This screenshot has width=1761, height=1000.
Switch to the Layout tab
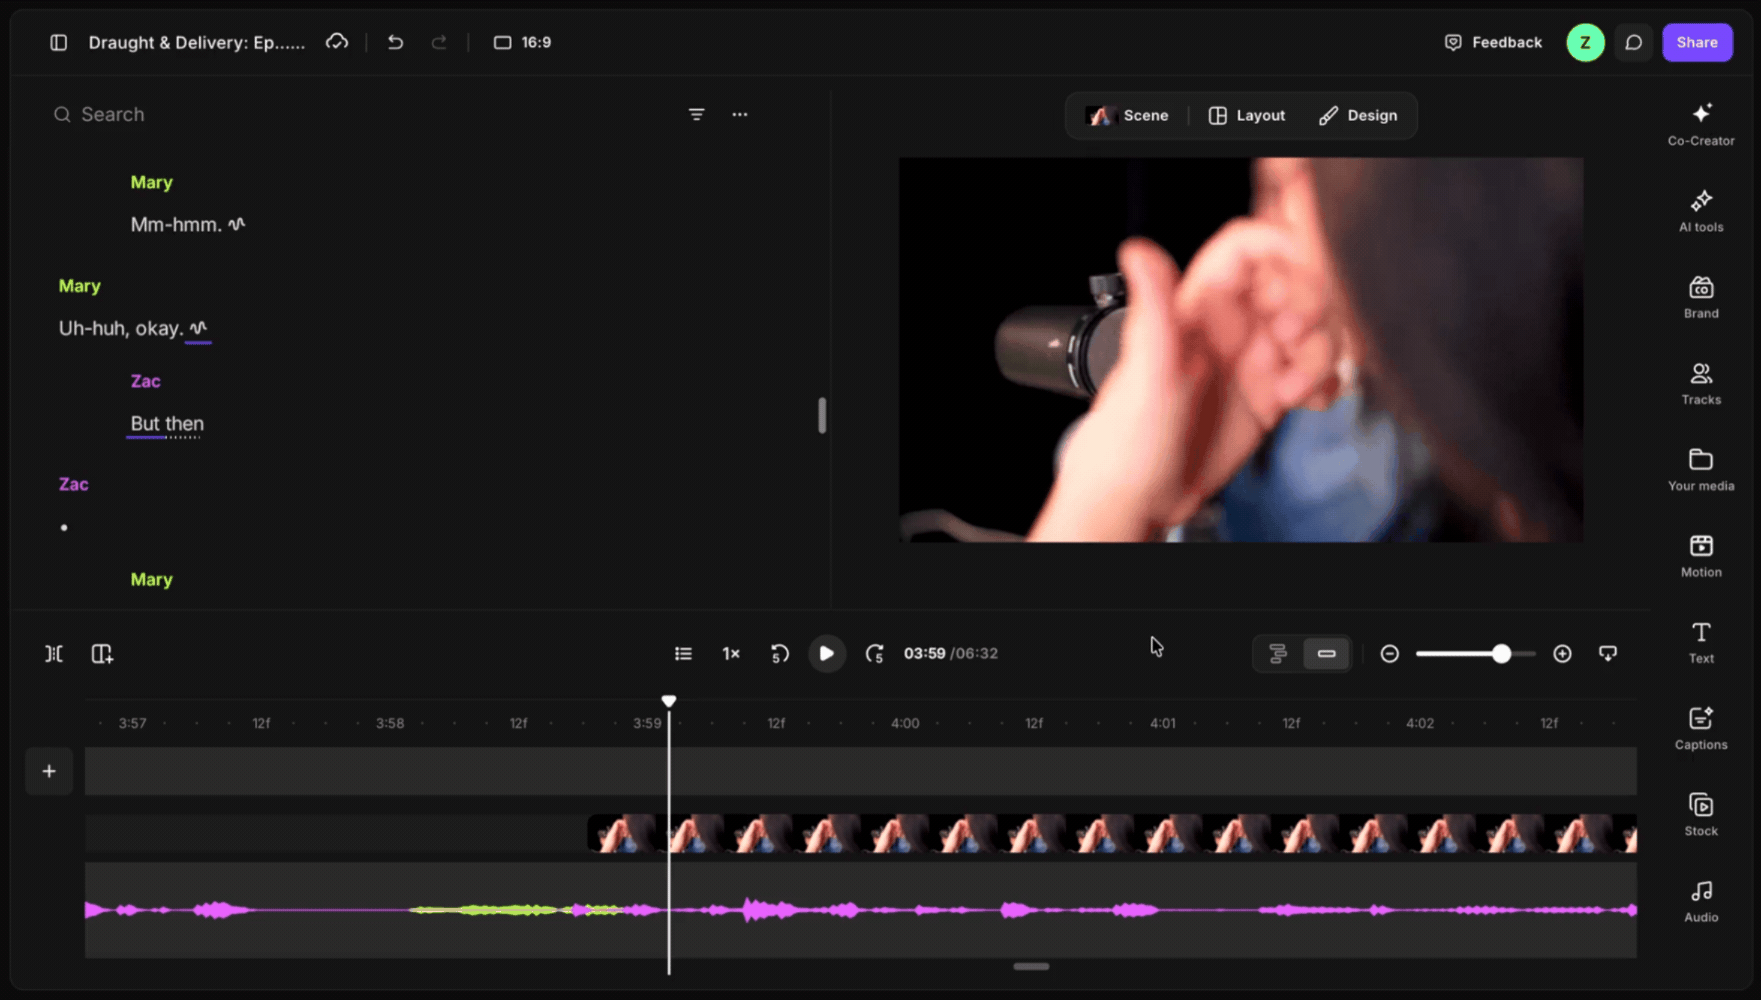[1246, 115]
